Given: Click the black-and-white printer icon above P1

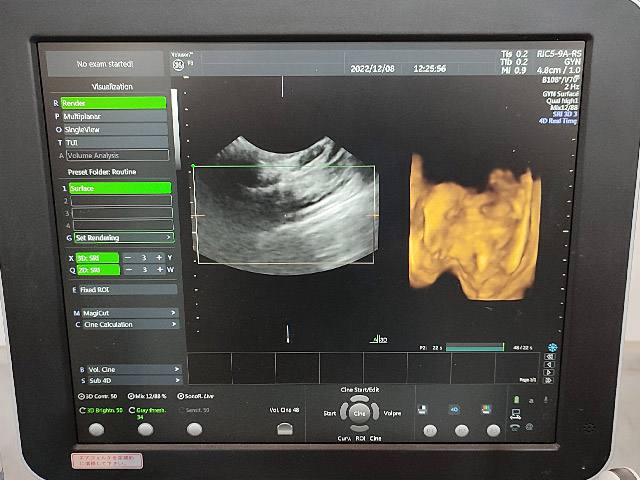Looking at the screenshot, I should [x=422, y=409].
